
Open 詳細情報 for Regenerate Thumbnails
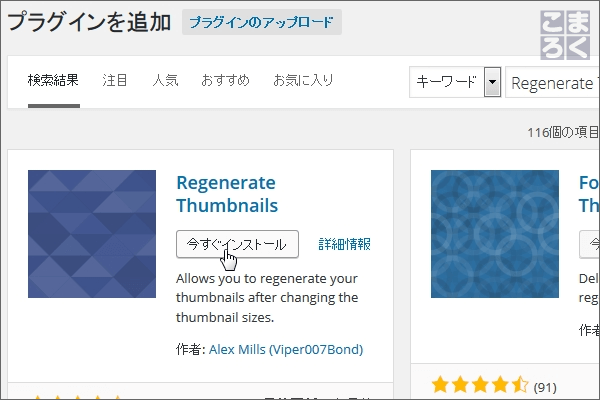point(344,244)
